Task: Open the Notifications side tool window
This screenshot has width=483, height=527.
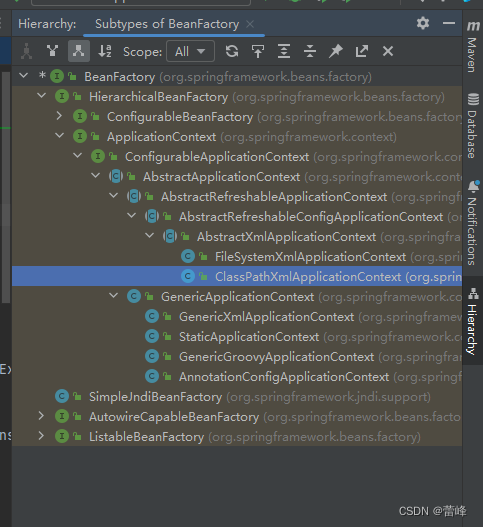Action: pos(473,223)
